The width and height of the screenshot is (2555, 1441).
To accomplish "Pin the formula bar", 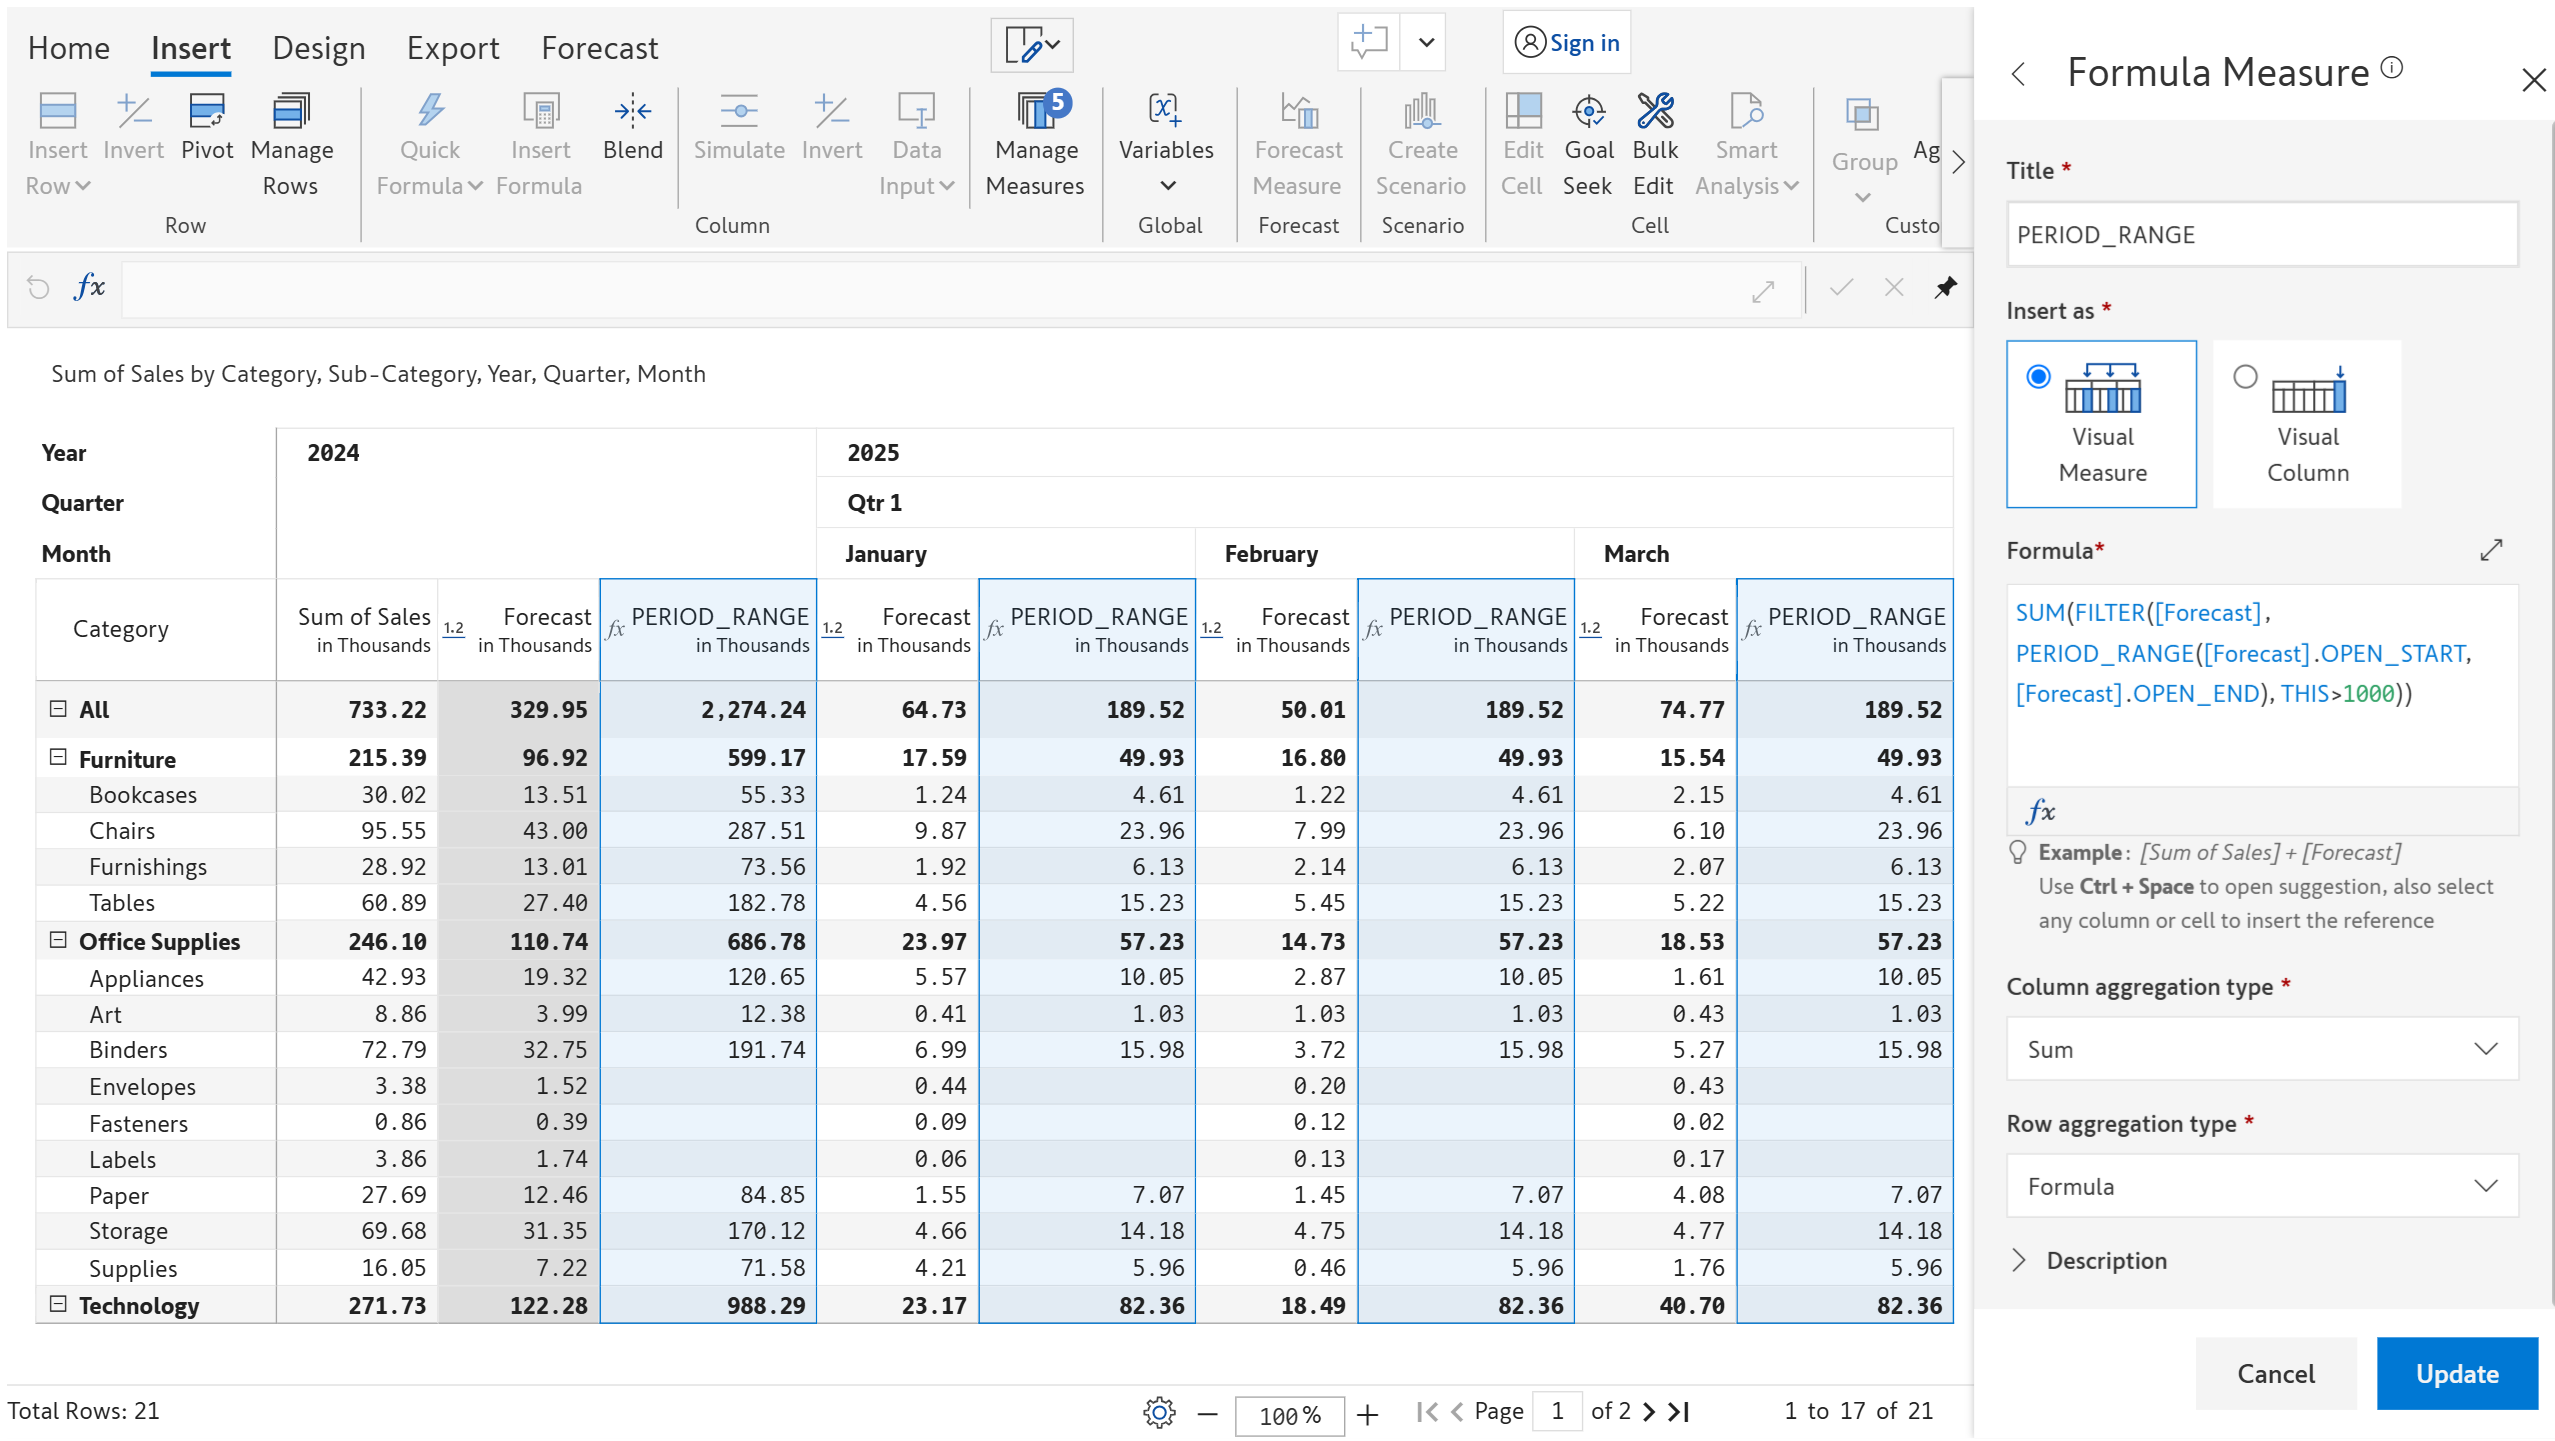I will pyautogui.click(x=1945, y=289).
